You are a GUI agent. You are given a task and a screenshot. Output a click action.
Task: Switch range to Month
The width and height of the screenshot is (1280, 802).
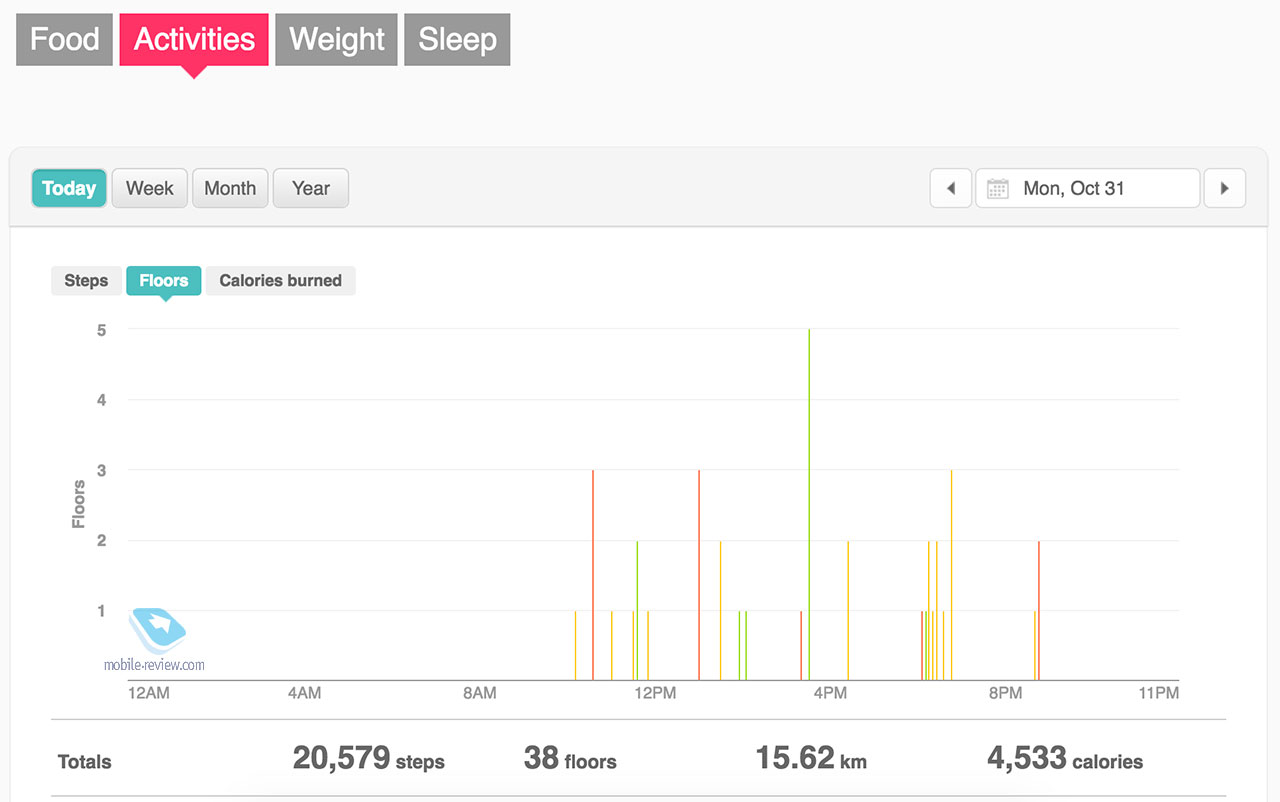pos(230,188)
